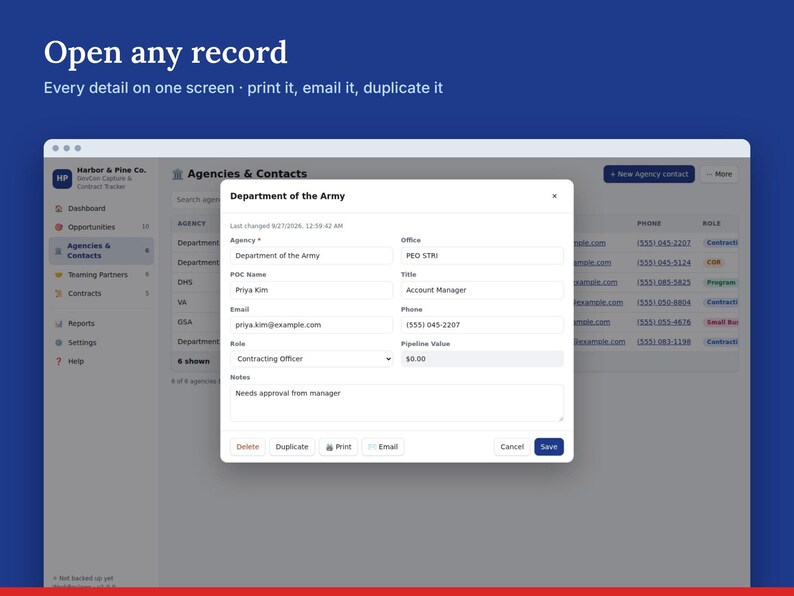Go to Opportunities in sidebar
794x596 pixels.
point(101,227)
